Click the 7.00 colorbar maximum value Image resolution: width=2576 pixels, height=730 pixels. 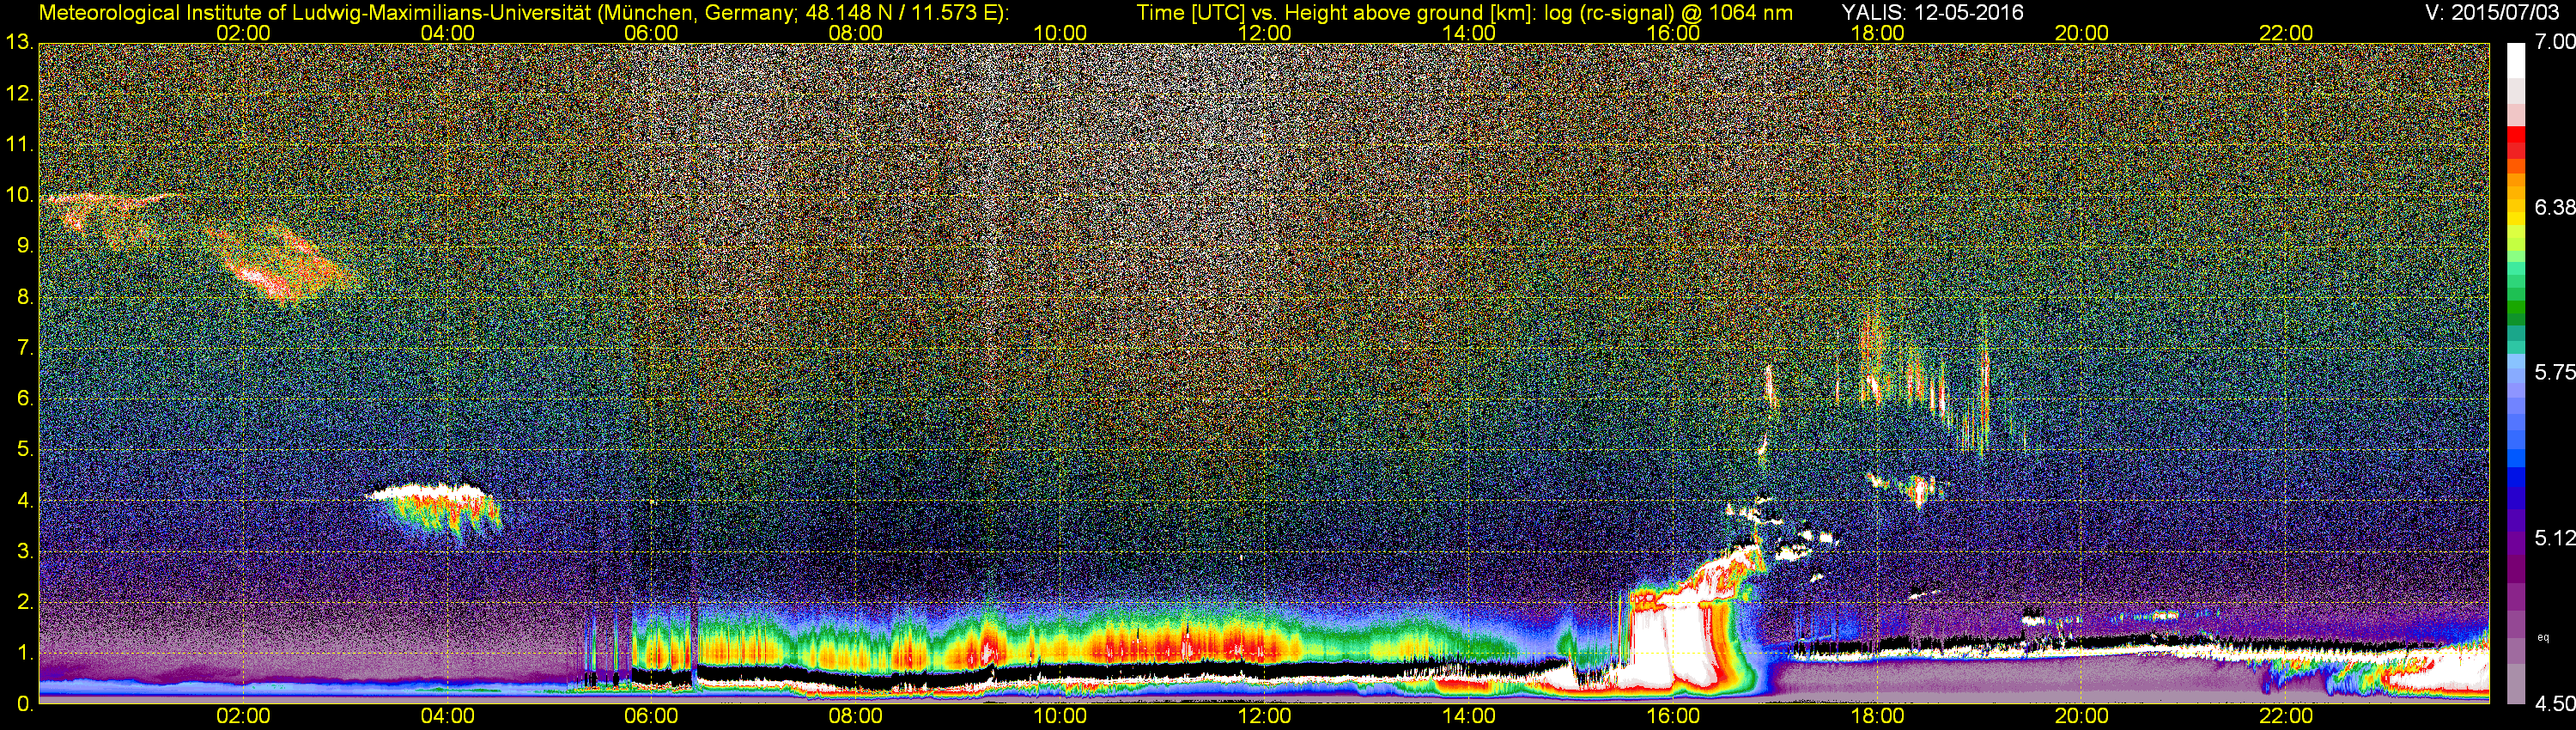pyautogui.click(x=2554, y=42)
